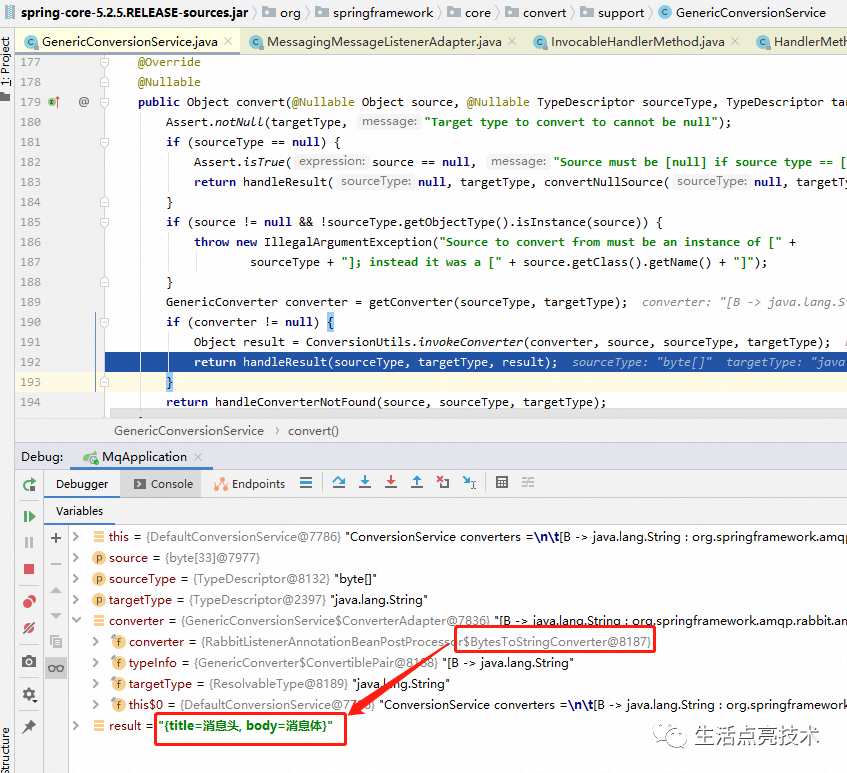Image resolution: width=847 pixels, height=773 pixels.
Task: Expand nested 'converter' BytesToStringConverter field
Action: pos(96,642)
